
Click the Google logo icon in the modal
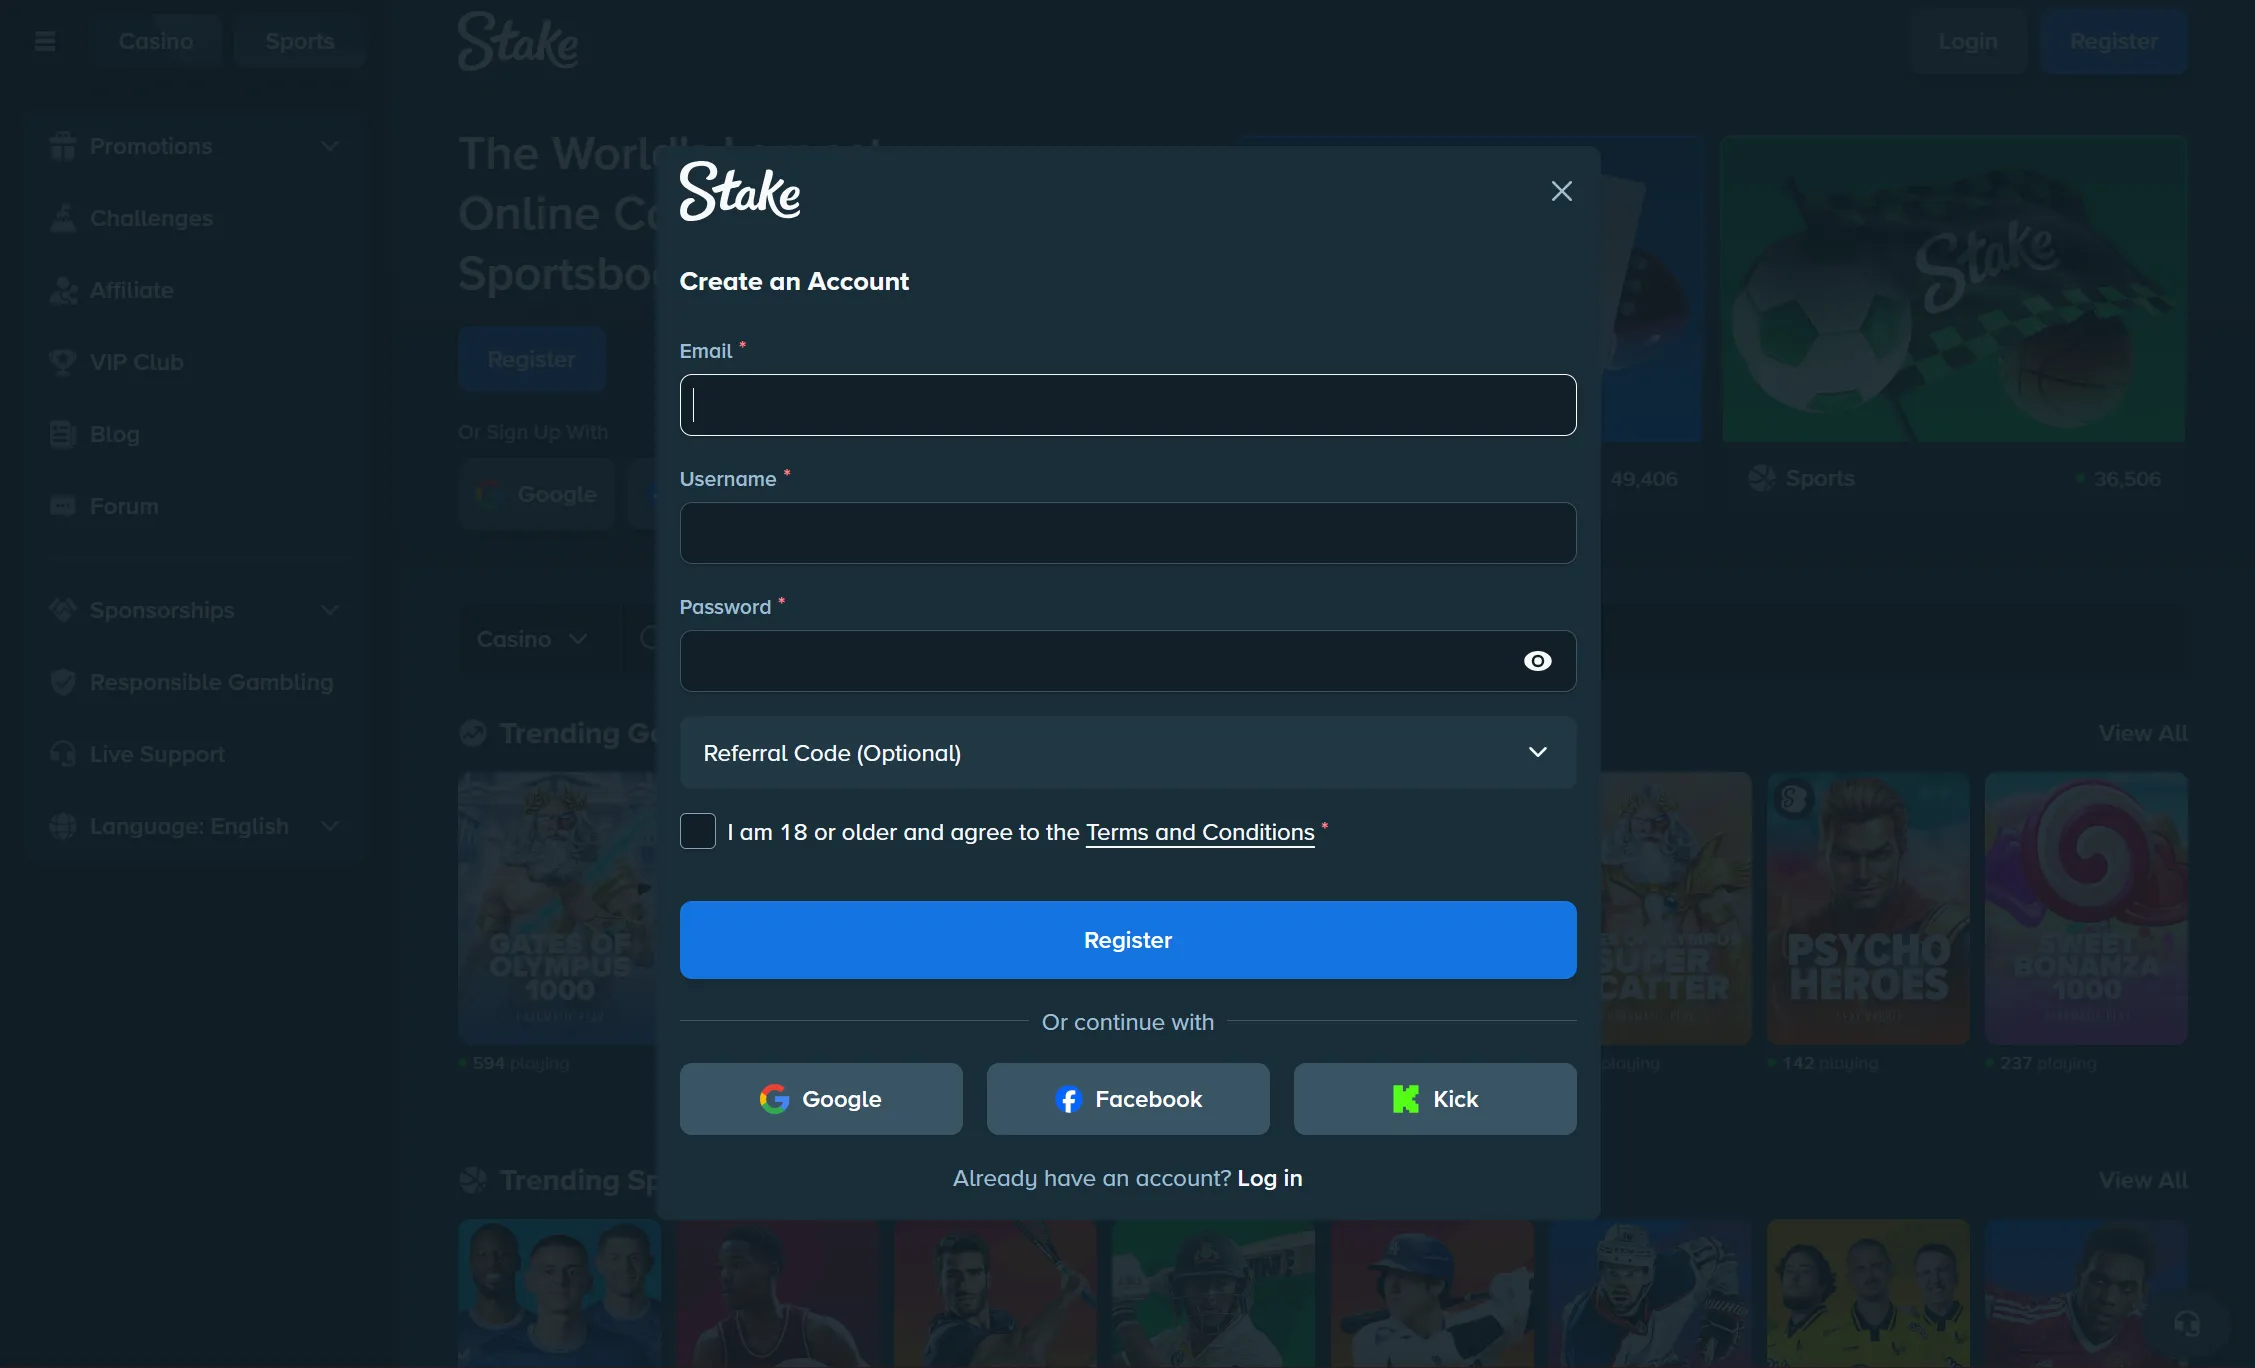pyautogui.click(x=774, y=1099)
